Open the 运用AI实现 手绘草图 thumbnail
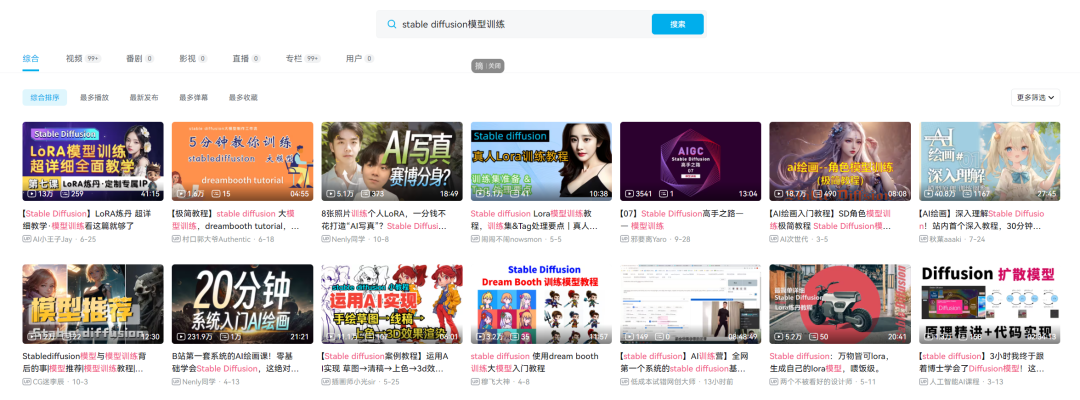1080x400 pixels. tap(392, 304)
